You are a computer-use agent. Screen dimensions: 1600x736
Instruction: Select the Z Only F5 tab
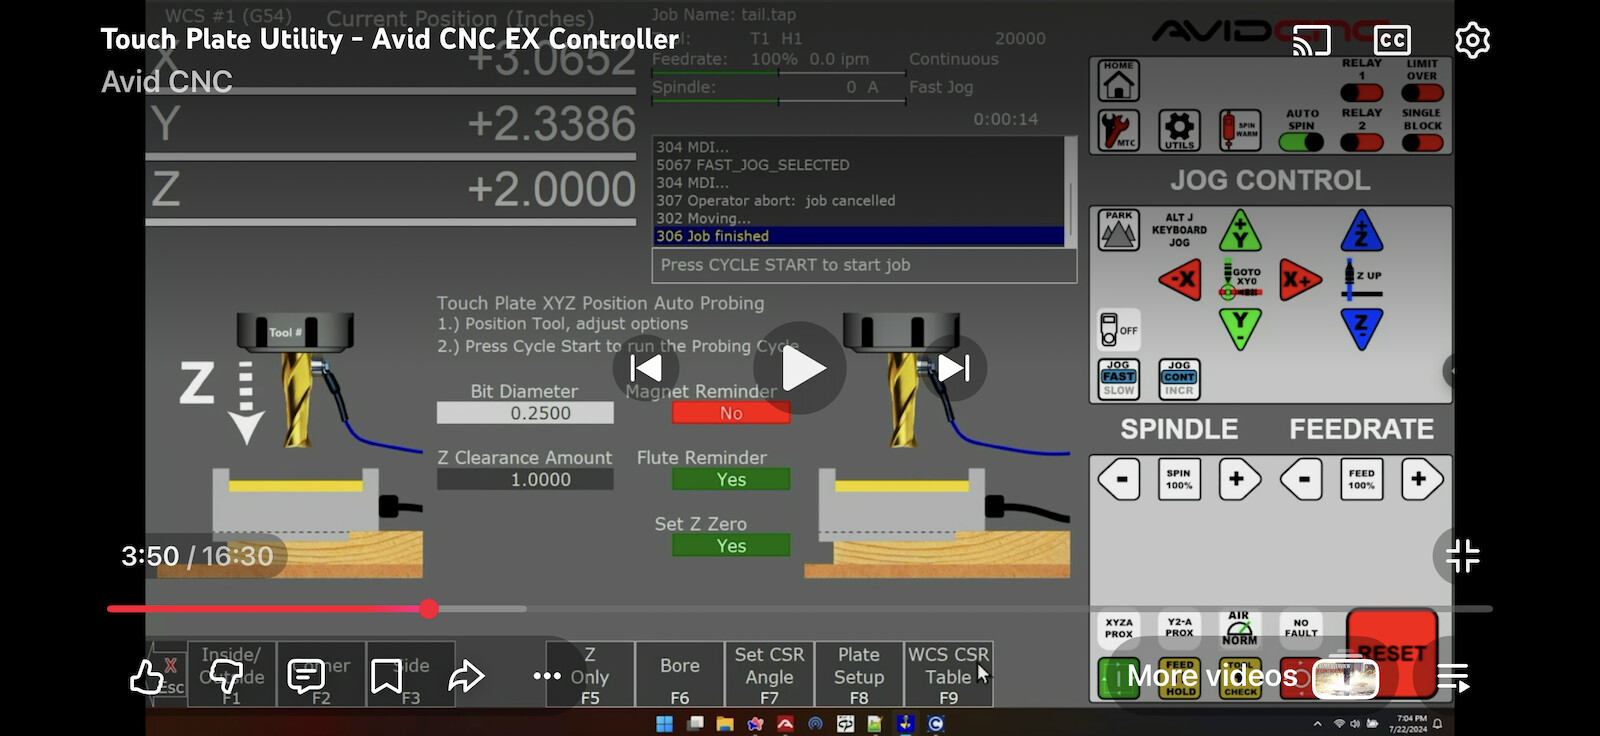point(590,675)
